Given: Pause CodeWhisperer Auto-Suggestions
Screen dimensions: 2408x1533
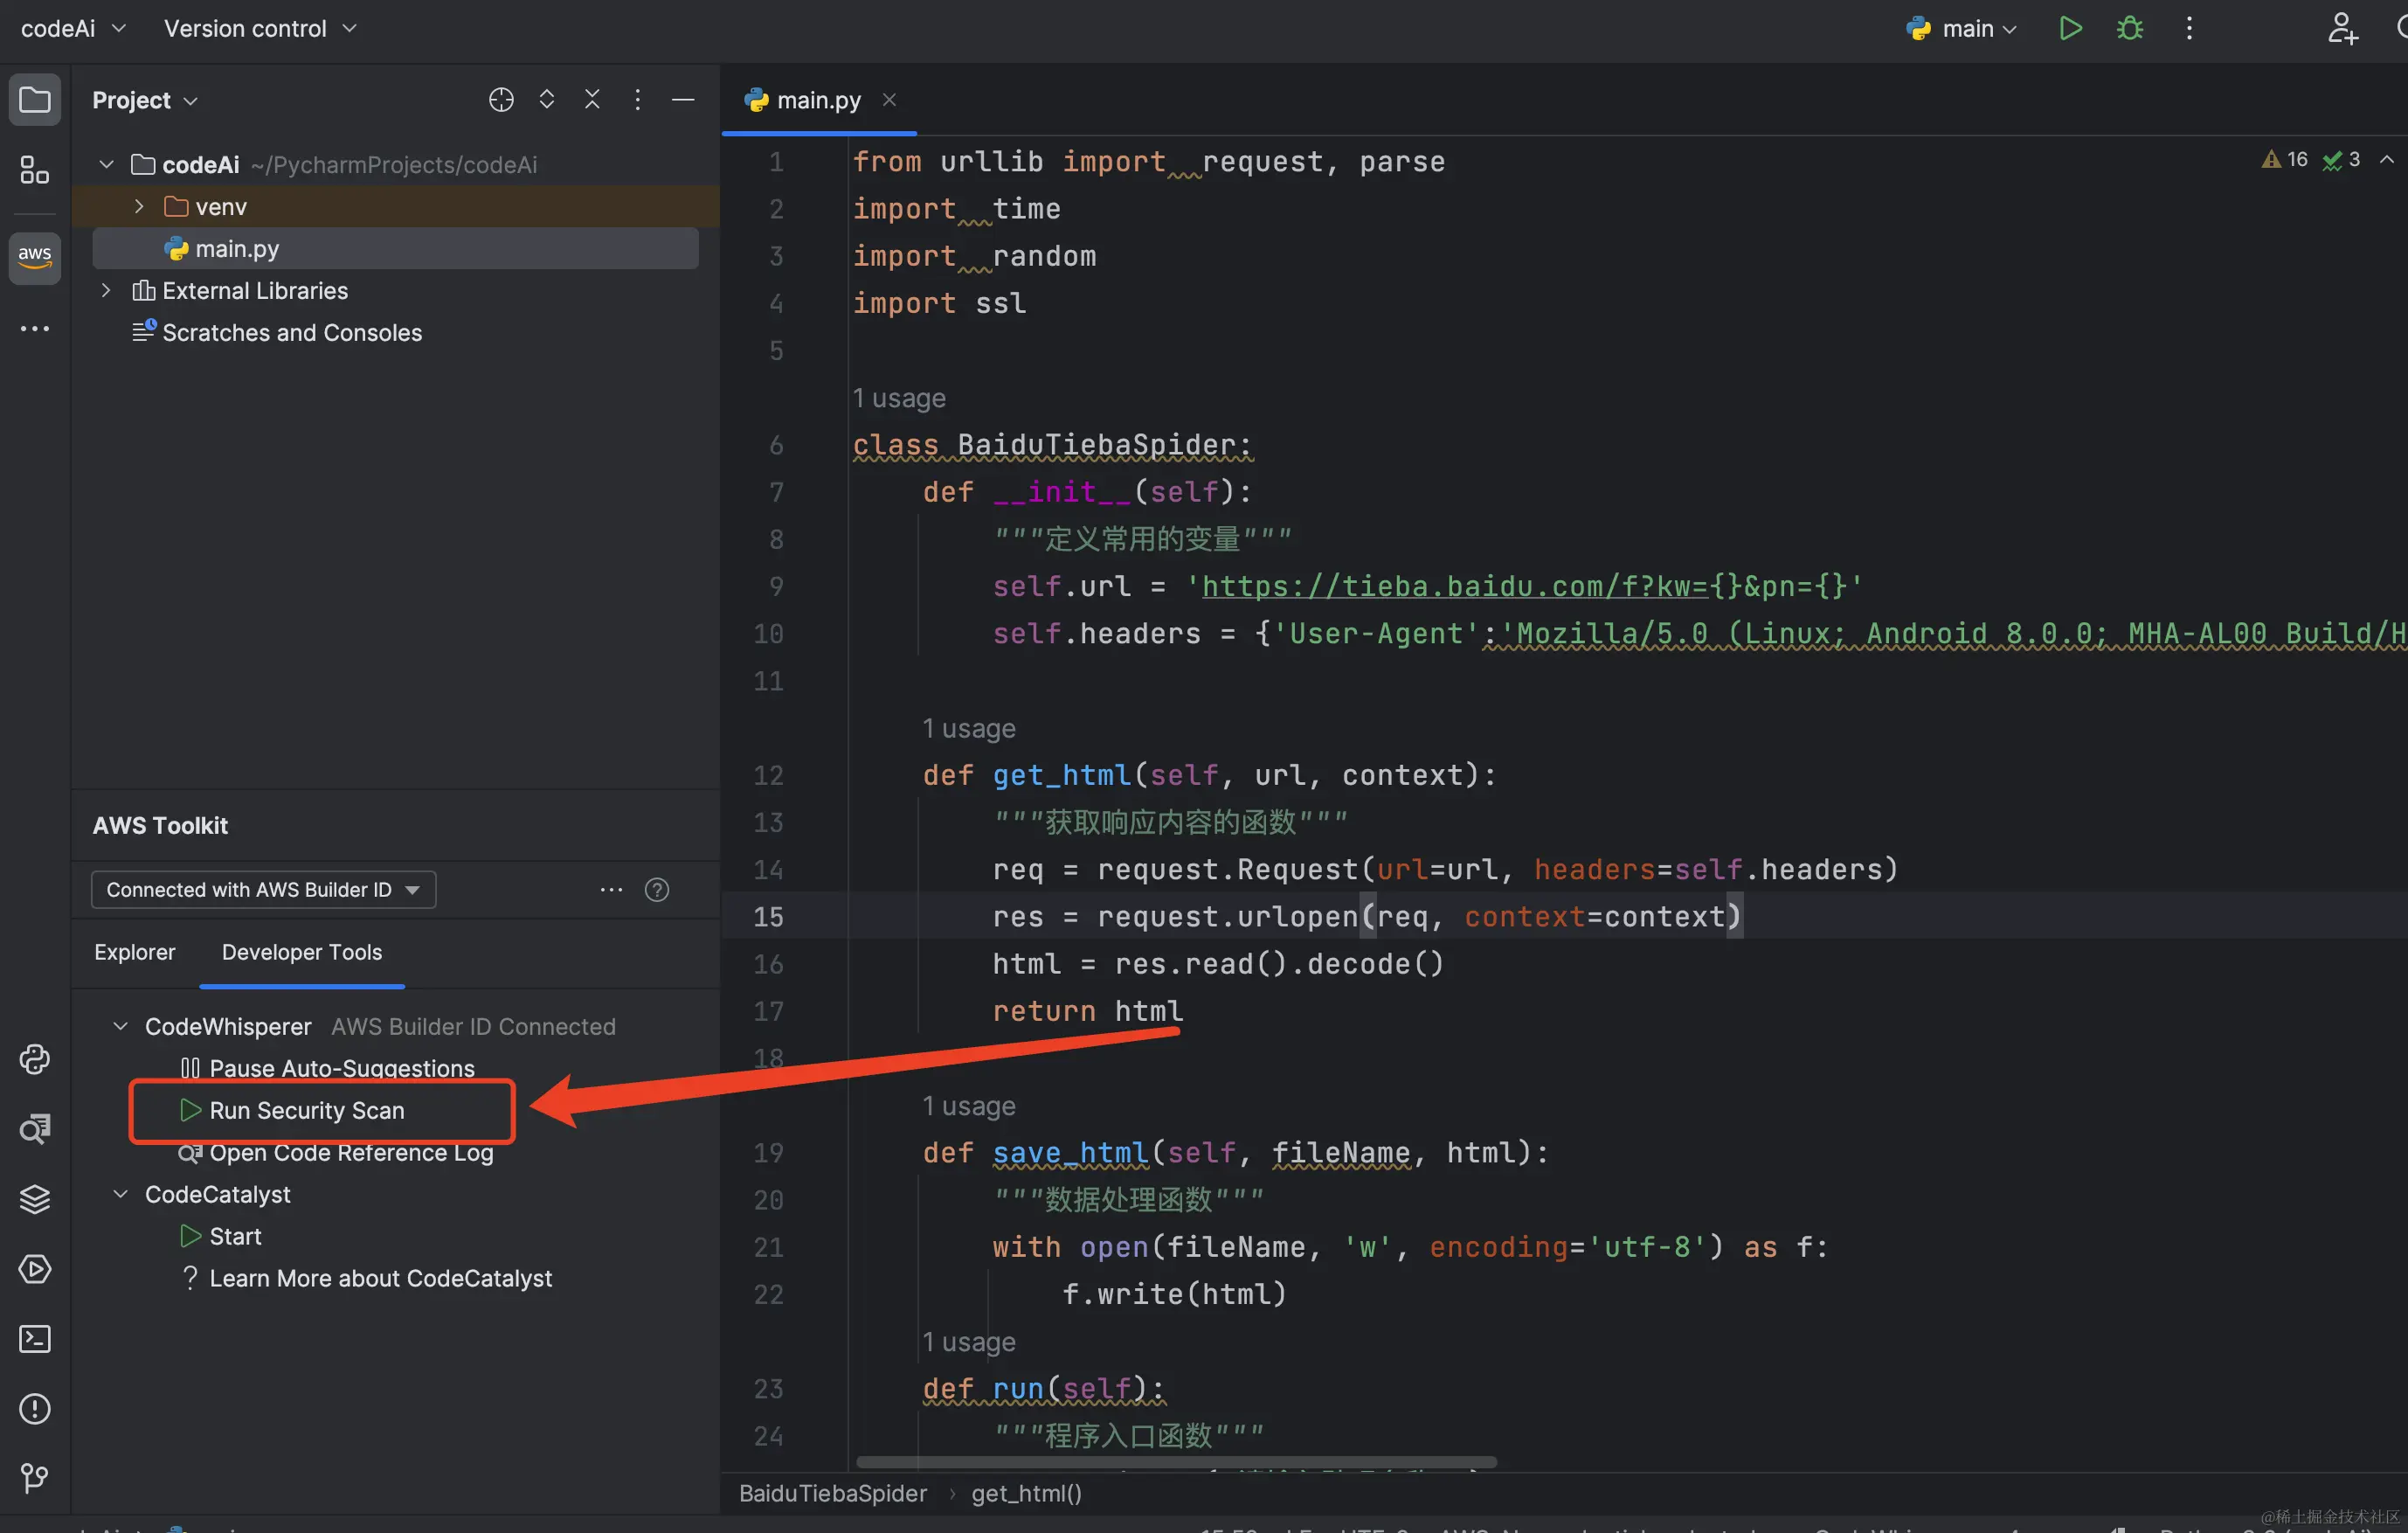Looking at the screenshot, I should (340, 1068).
